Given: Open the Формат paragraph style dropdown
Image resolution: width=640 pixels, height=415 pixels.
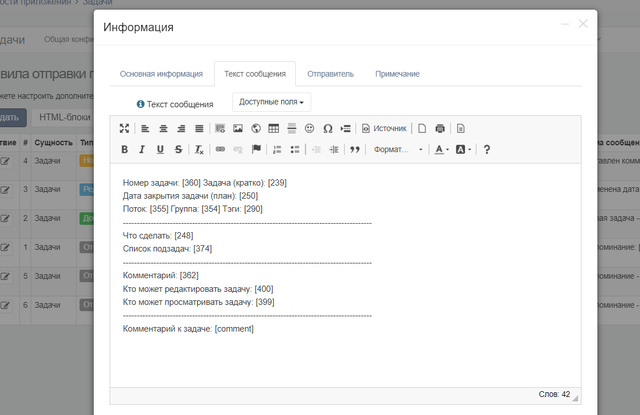Looking at the screenshot, I should (398, 149).
